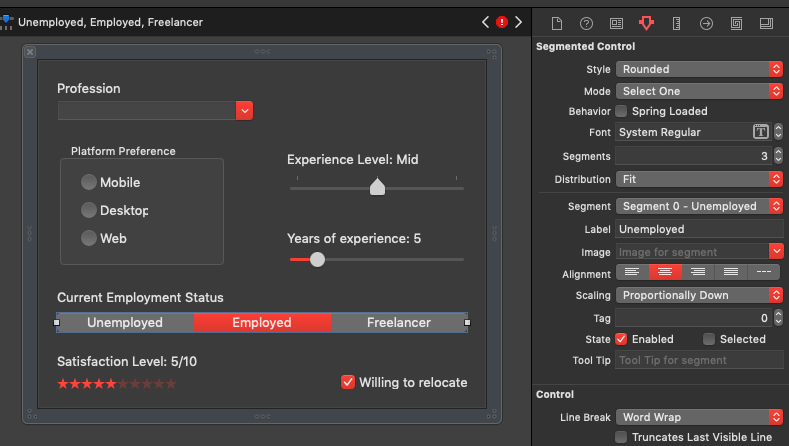This screenshot has width=789, height=446.
Task: Set segment alignment to left
Action: [x=631, y=272]
